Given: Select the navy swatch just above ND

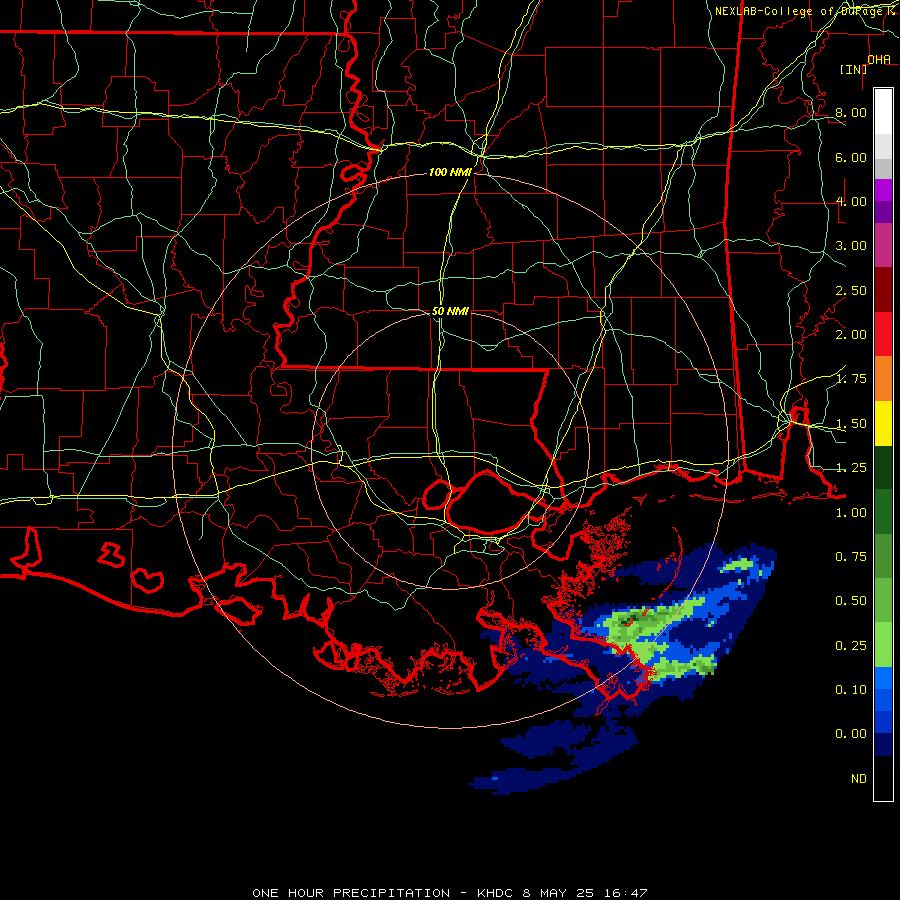Looking at the screenshot, I should pos(883,744).
